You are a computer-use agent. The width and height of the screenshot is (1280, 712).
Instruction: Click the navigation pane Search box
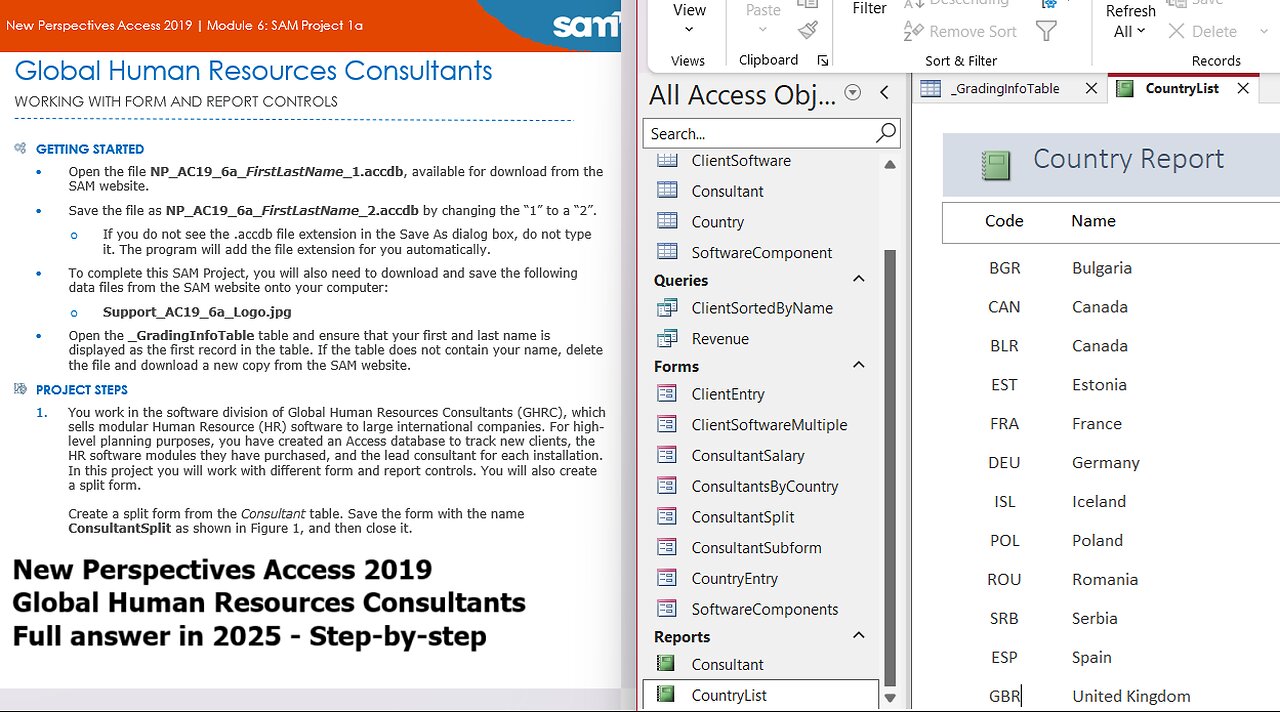point(760,133)
